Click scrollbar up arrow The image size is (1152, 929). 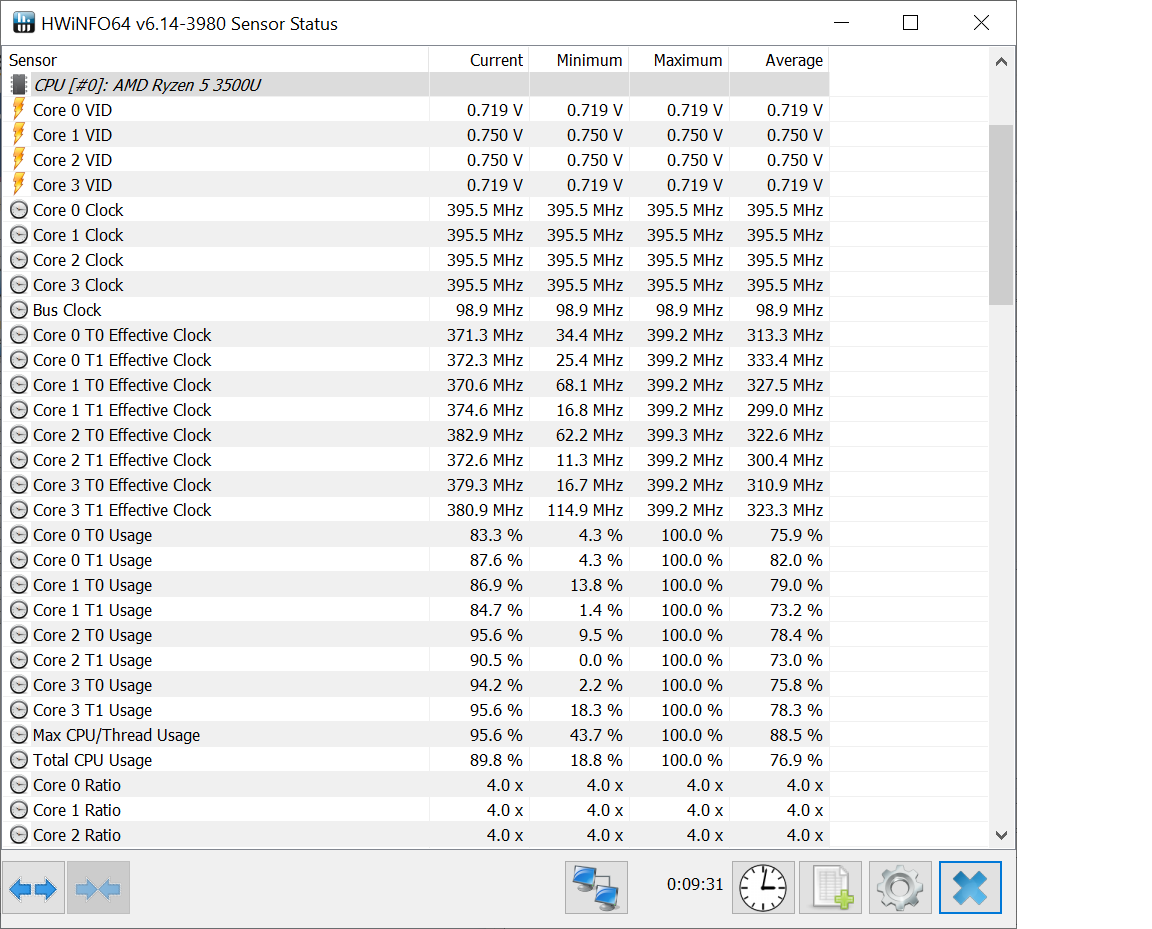coord(1001,62)
